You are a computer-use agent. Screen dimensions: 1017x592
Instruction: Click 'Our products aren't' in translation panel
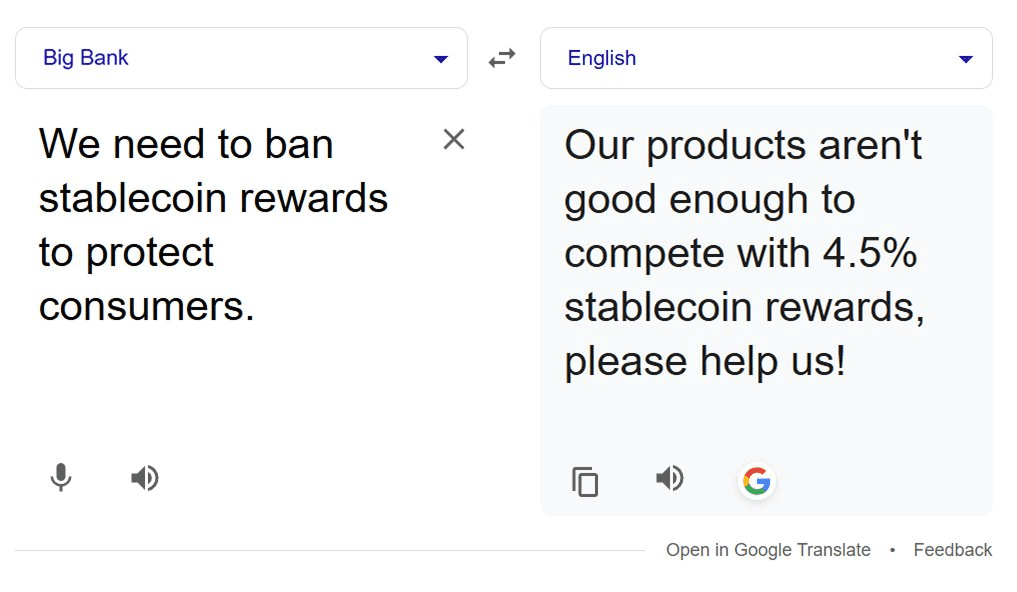(743, 146)
